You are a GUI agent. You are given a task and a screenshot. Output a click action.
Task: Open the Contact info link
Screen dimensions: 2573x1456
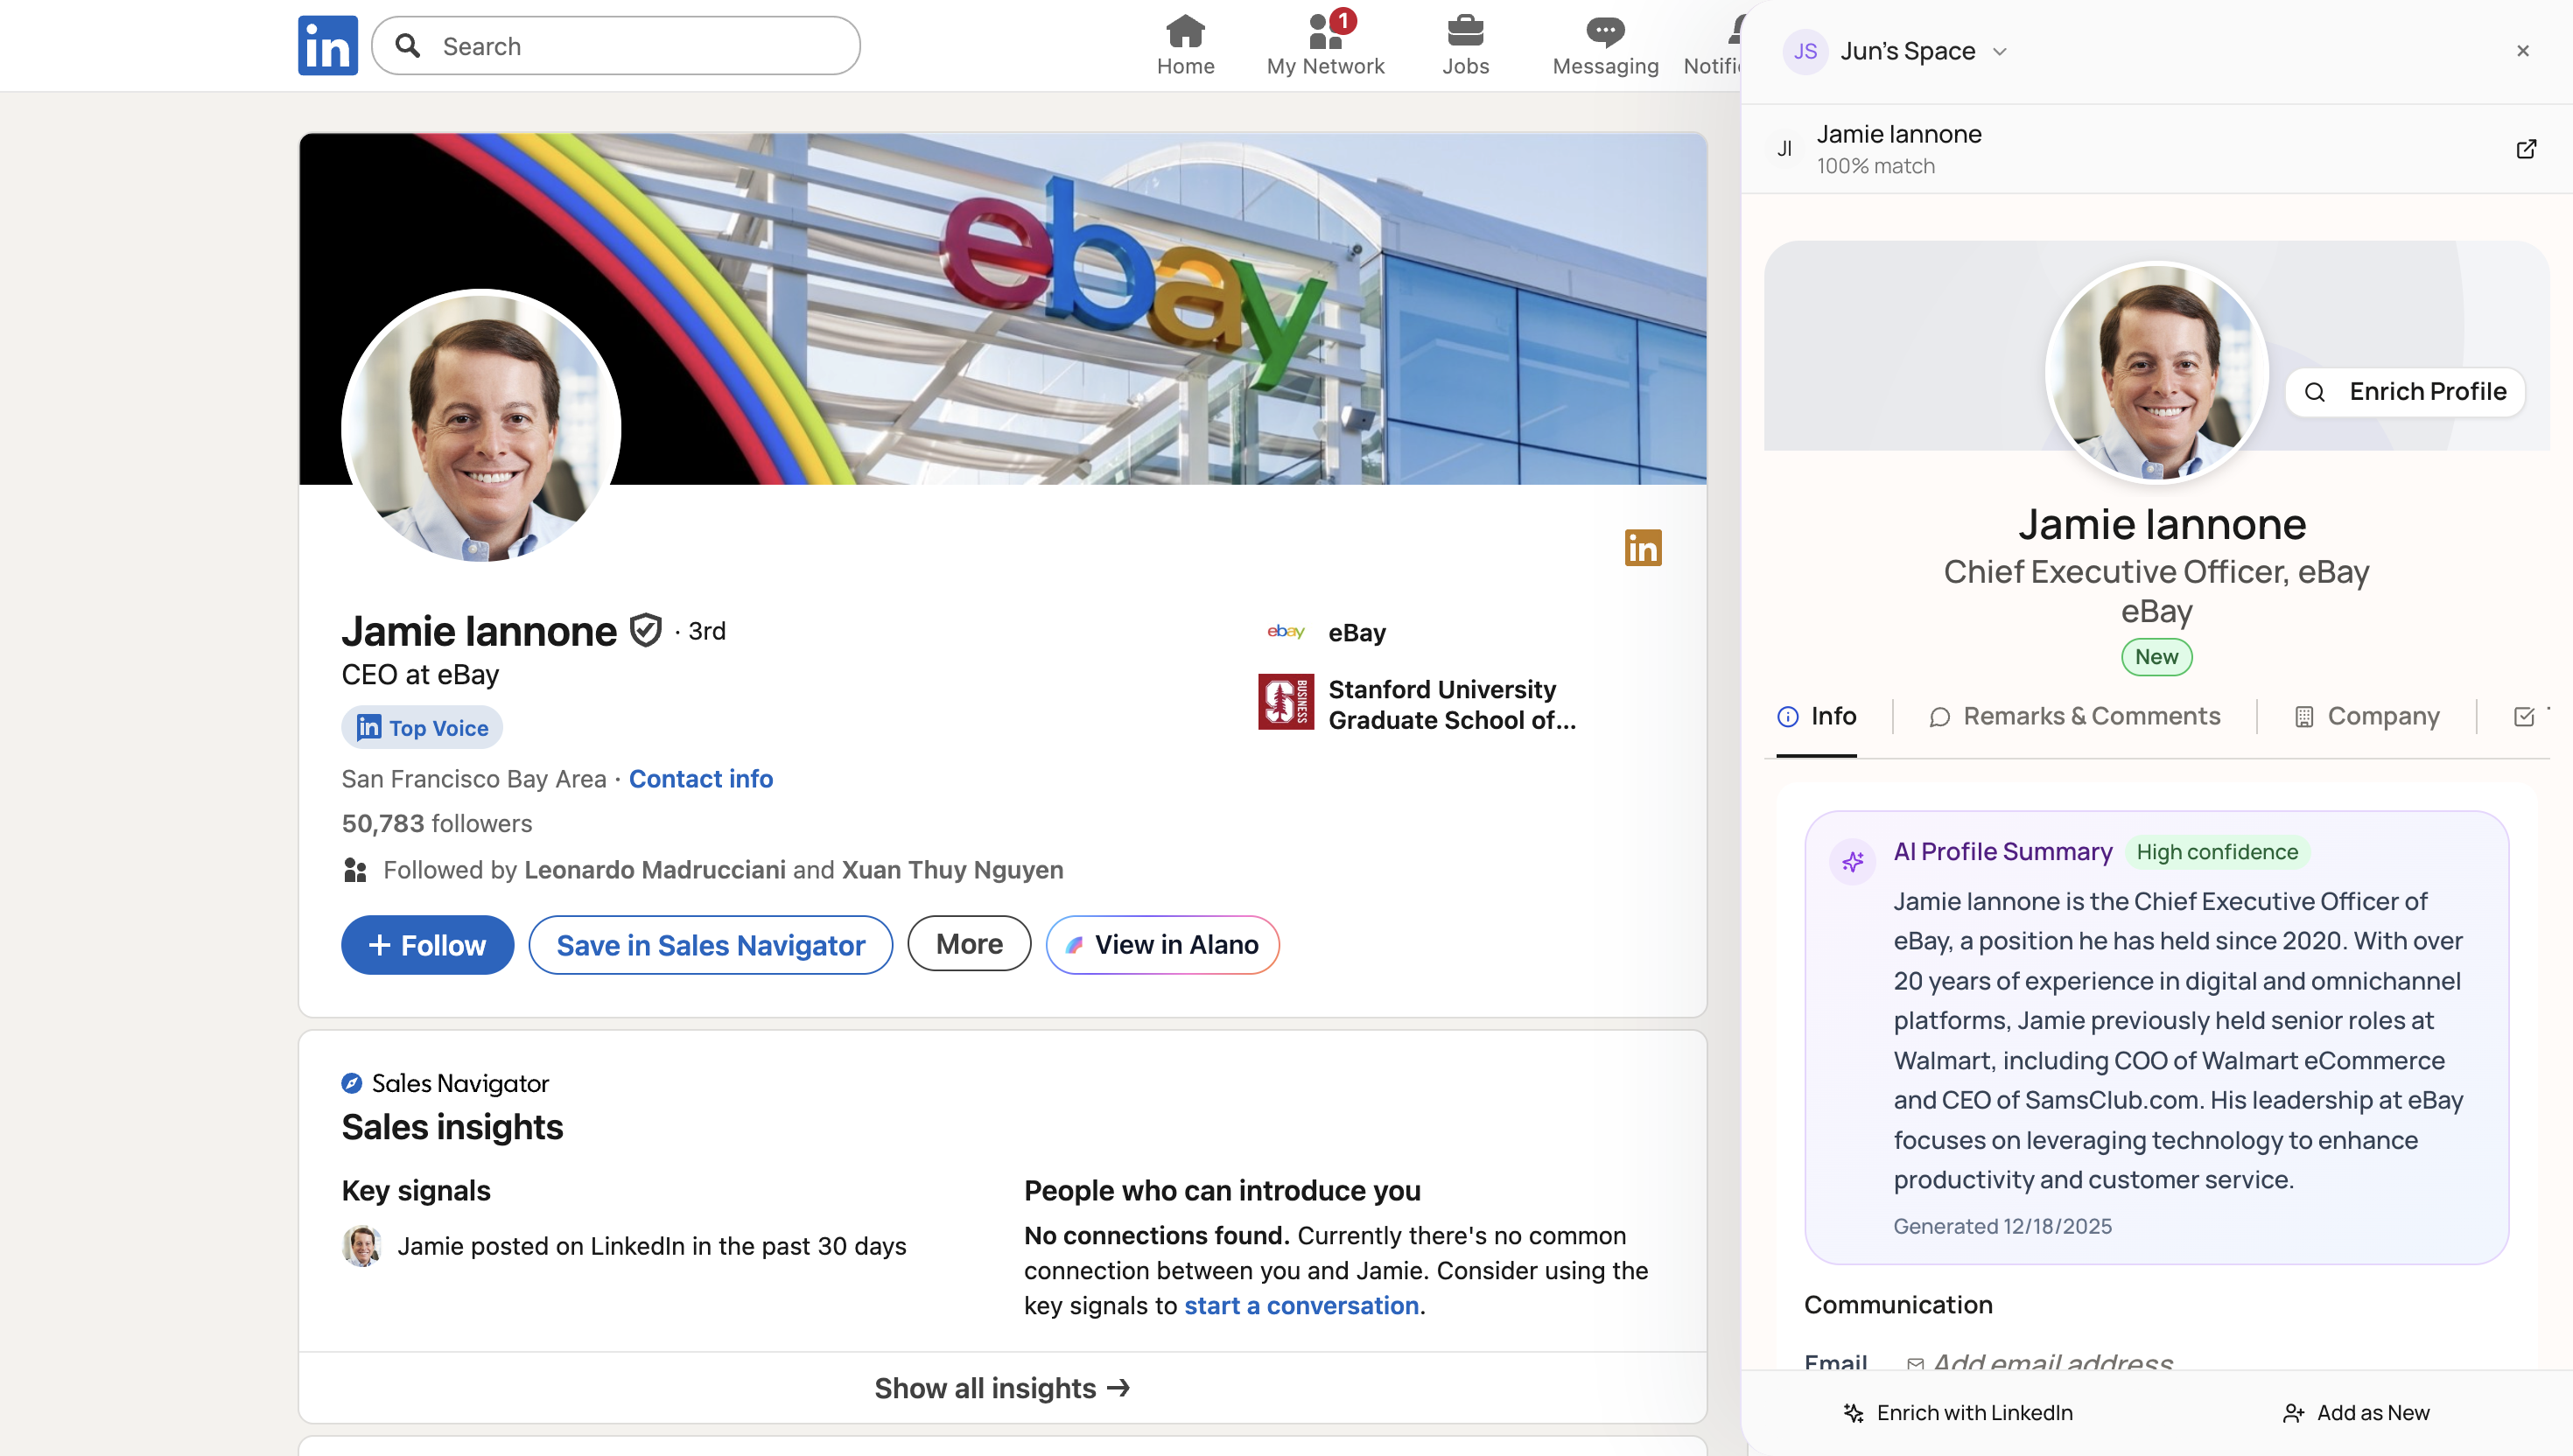click(x=700, y=779)
